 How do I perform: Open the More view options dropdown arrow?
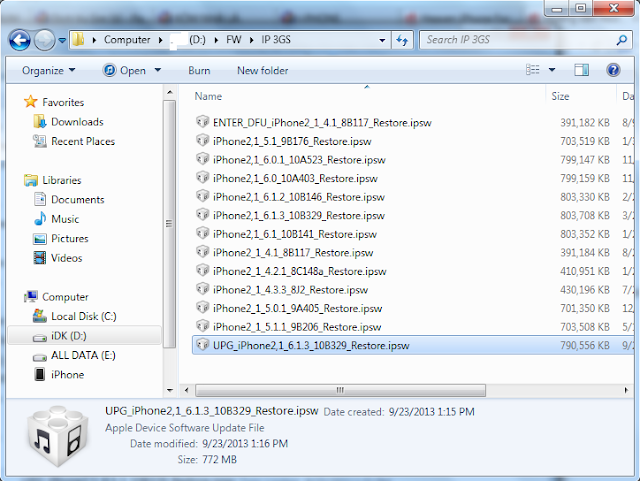552,70
